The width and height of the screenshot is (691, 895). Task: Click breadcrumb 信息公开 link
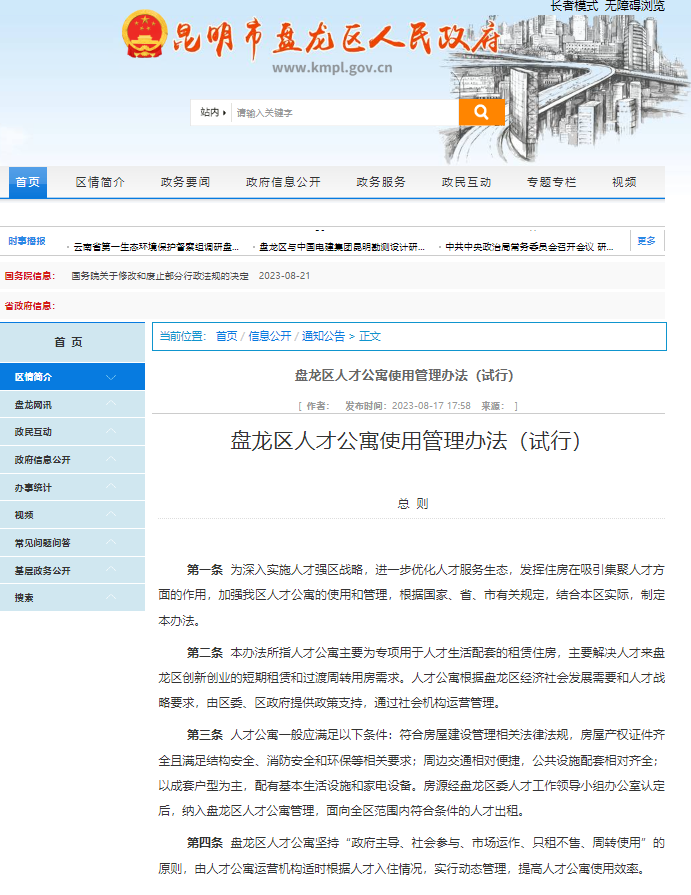coord(269,336)
